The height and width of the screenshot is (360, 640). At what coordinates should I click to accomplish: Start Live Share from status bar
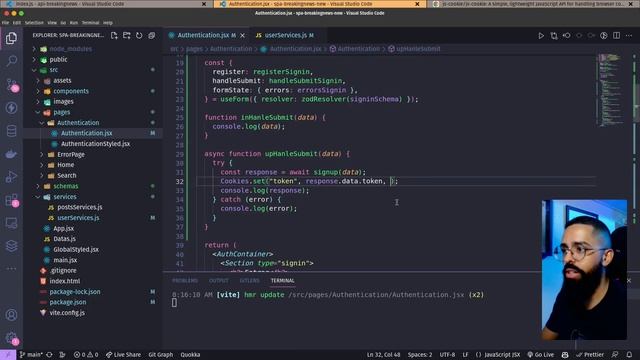coord(123,355)
